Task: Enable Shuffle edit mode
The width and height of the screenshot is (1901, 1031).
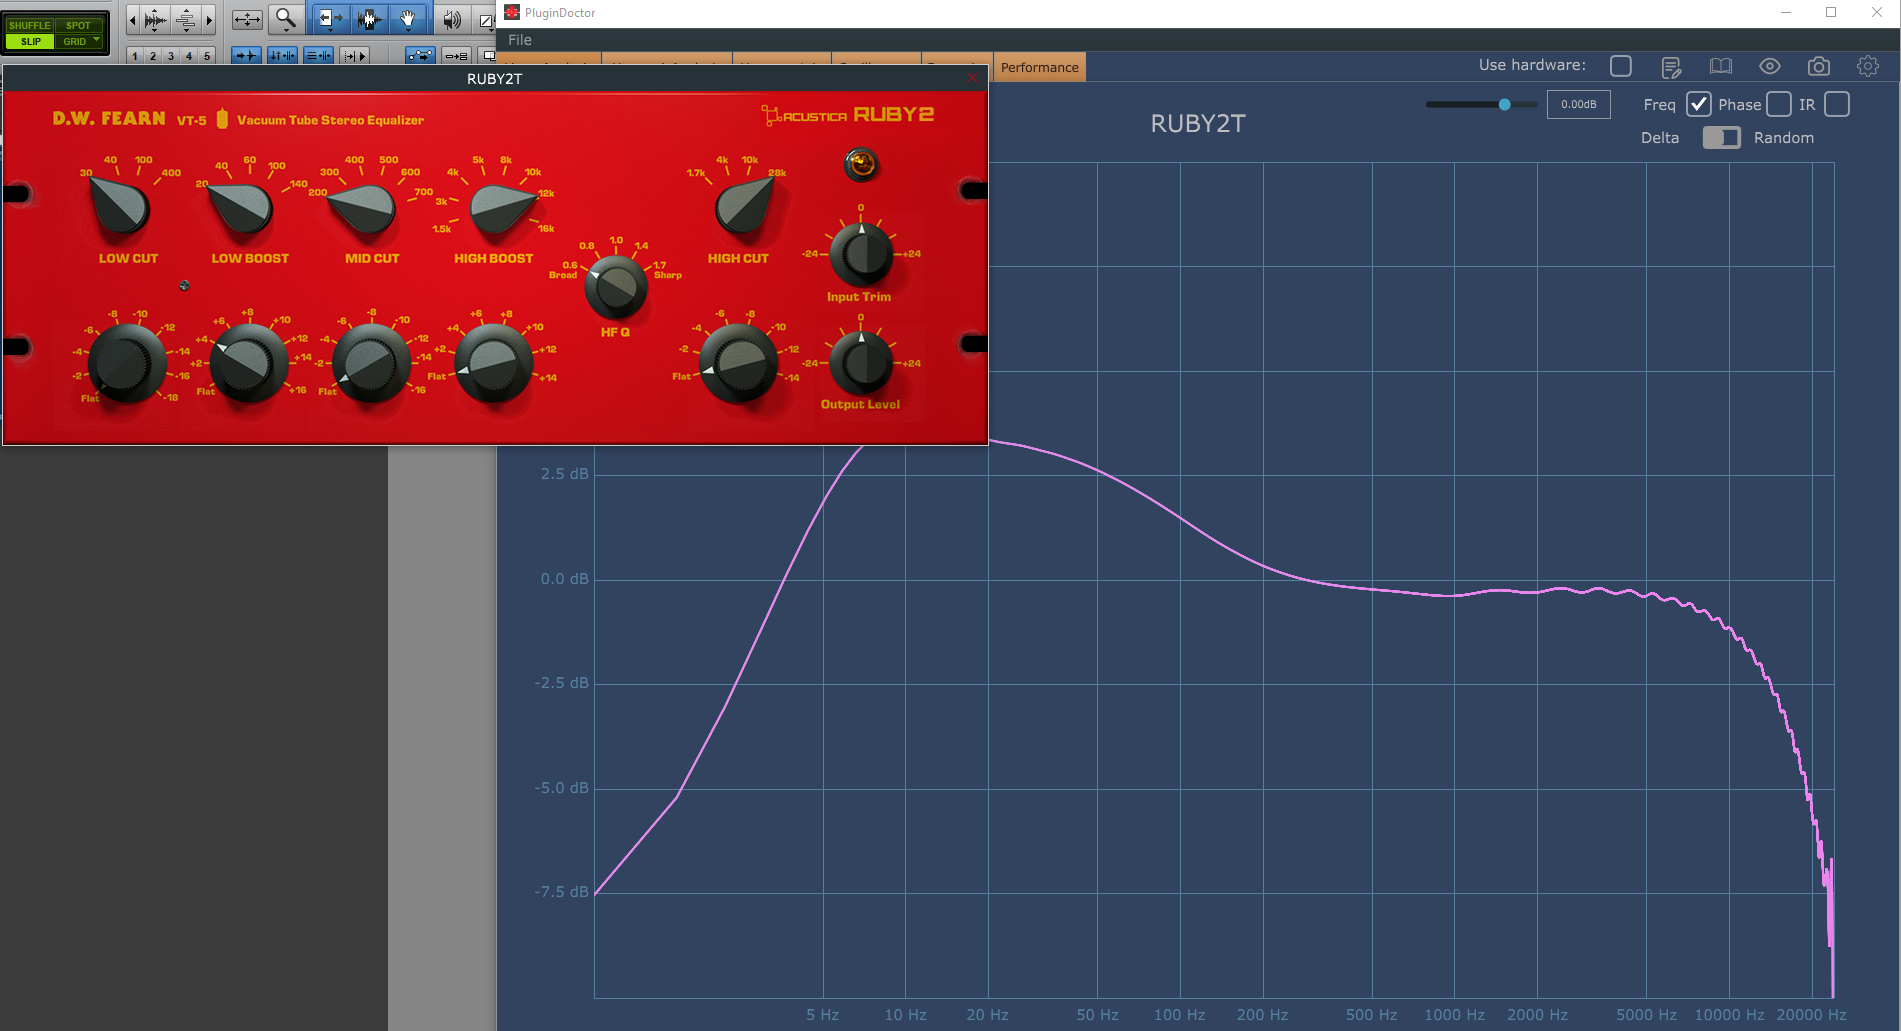Action: [x=29, y=25]
